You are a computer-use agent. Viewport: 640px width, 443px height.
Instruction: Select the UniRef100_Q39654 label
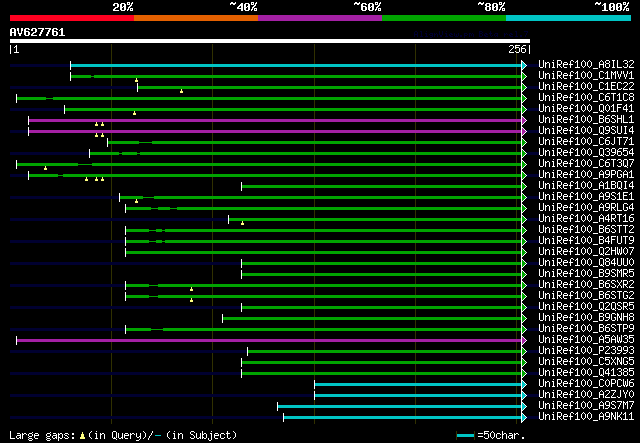point(586,153)
